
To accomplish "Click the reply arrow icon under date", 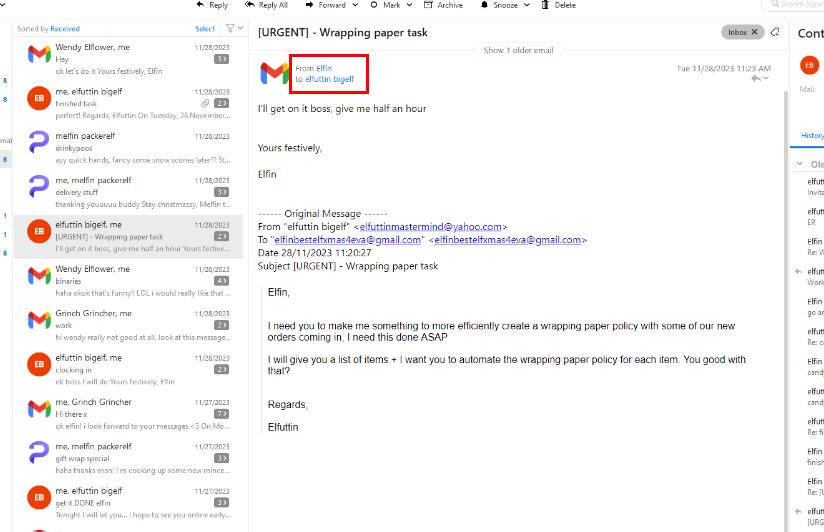I will 756,78.
